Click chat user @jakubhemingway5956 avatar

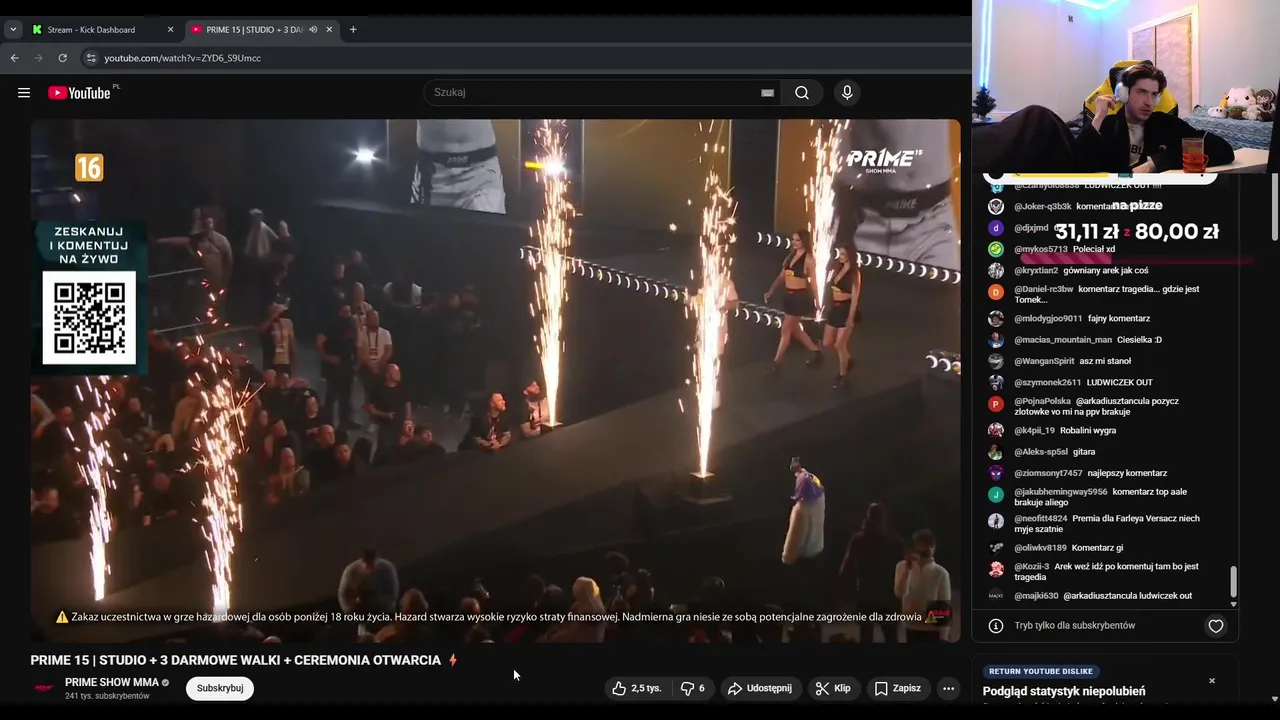point(996,495)
